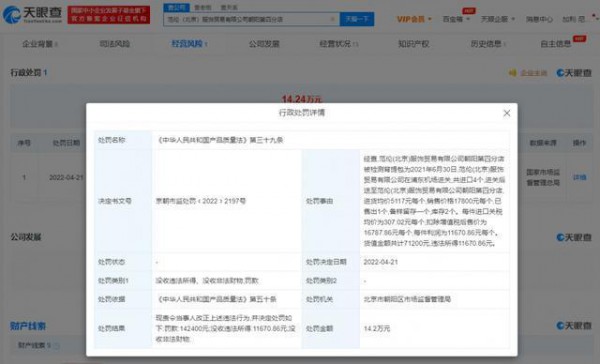Expand the VIP会员 dropdown
Screen dimensions: 600x364
pyautogui.click(x=414, y=19)
